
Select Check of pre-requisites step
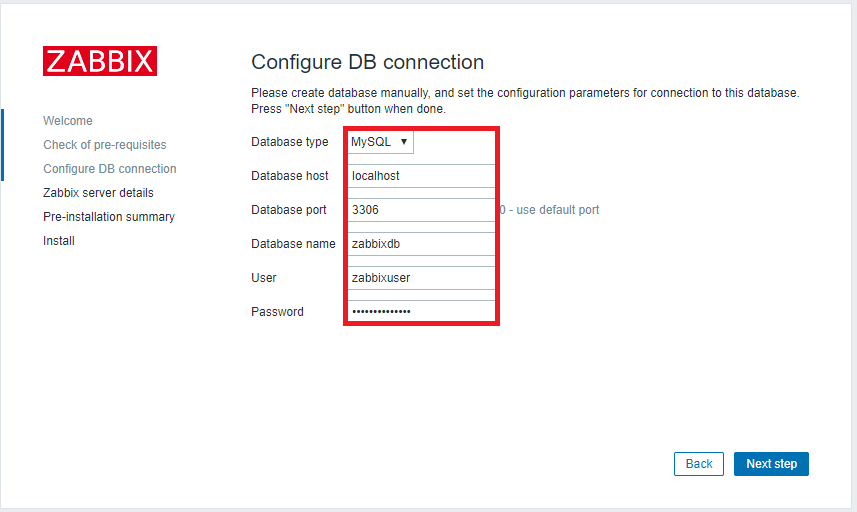[x=105, y=145]
